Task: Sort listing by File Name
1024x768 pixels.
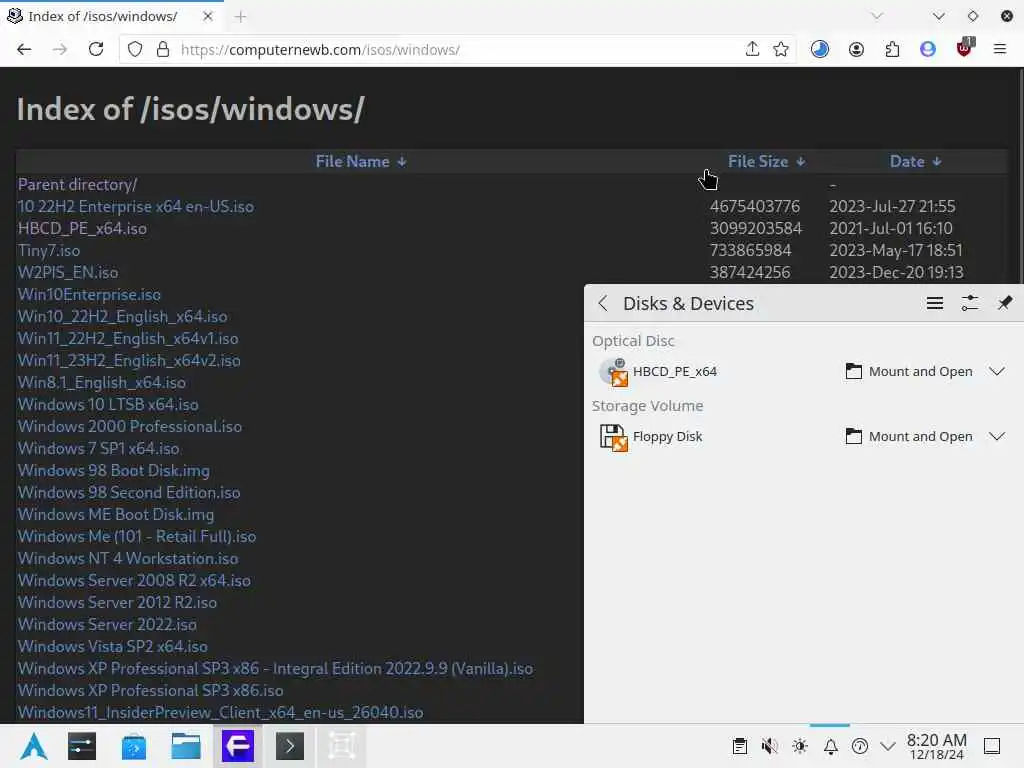Action: click(360, 161)
